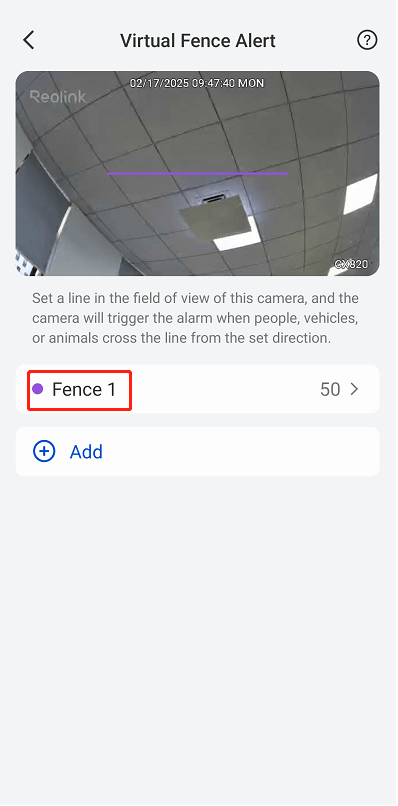Click the Virtual Fence Alert title
Viewport: 398px width, 806px height.
(x=198, y=41)
